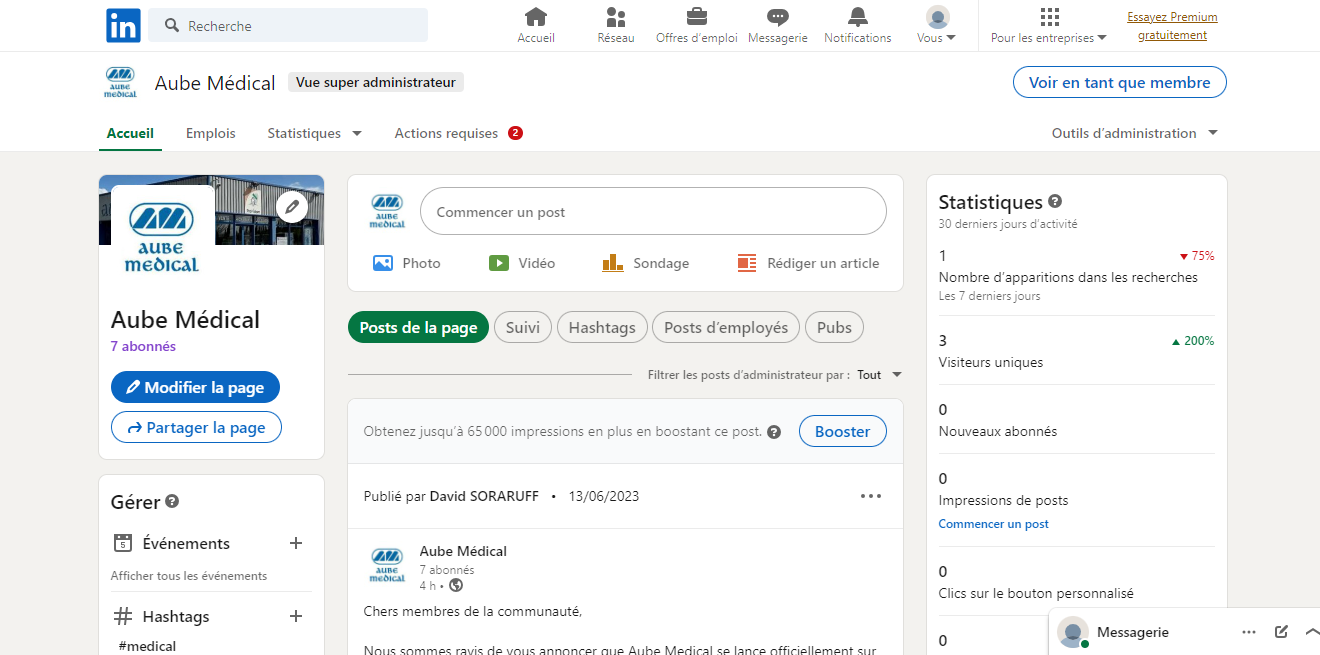Switch to the Emplois tab
The width and height of the screenshot is (1320, 655).
(x=211, y=133)
